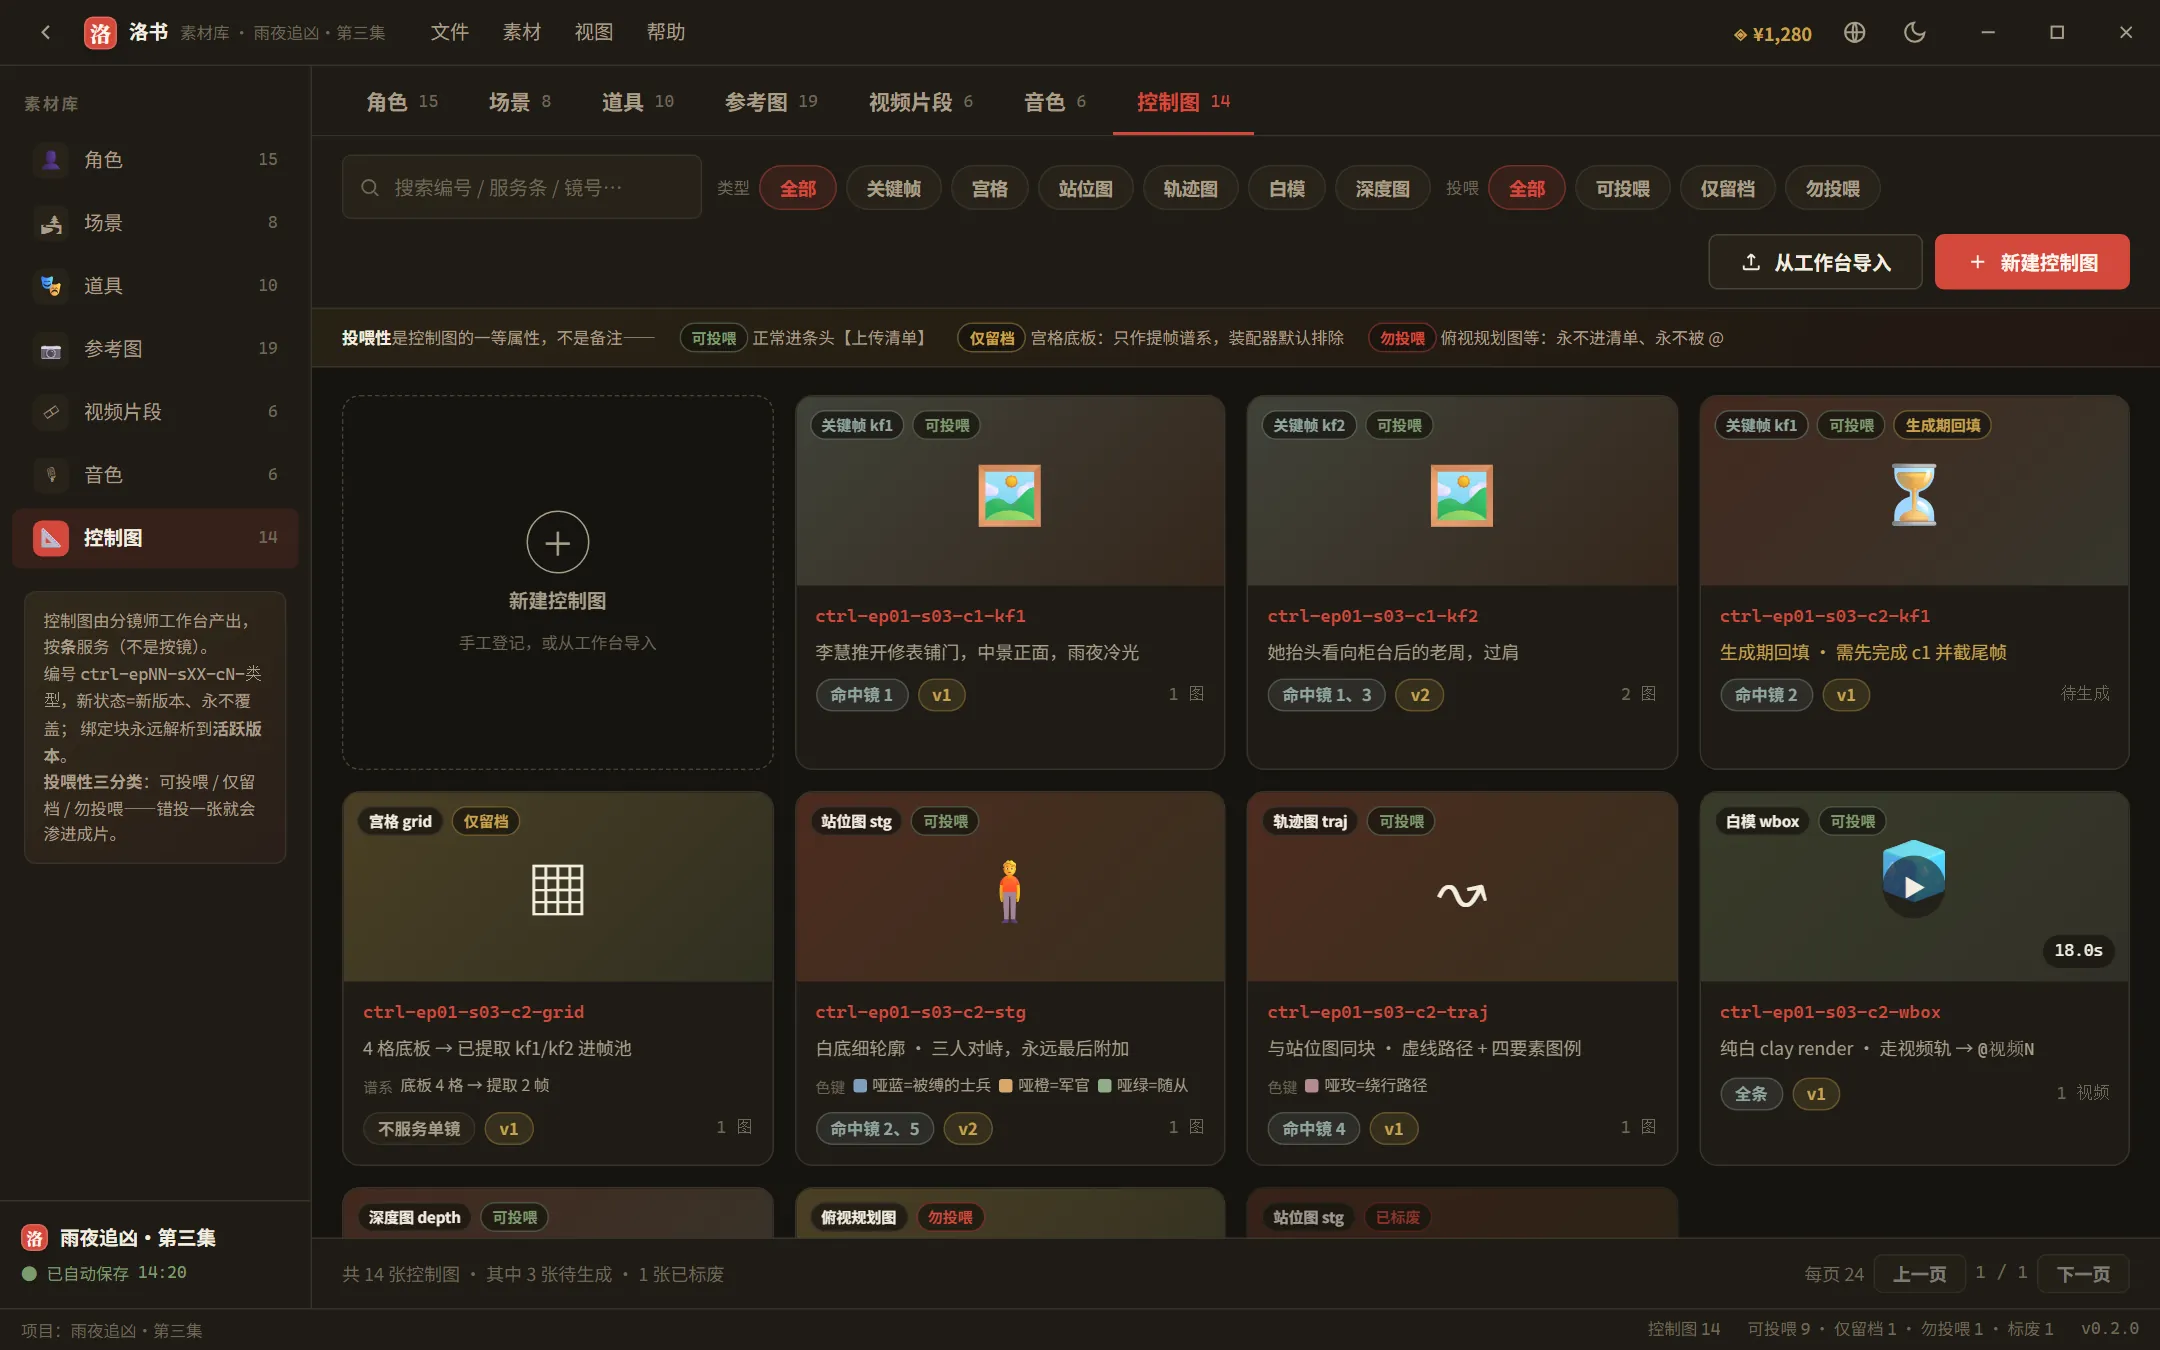Open the 素材 menu
This screenshot has height=1350, width=2160.
[x=521, y=32]
